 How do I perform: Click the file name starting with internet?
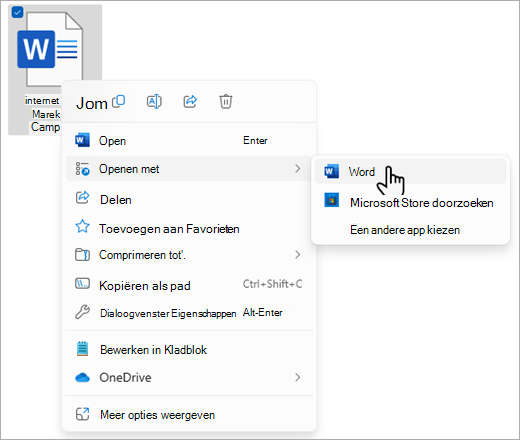(43, 114)
